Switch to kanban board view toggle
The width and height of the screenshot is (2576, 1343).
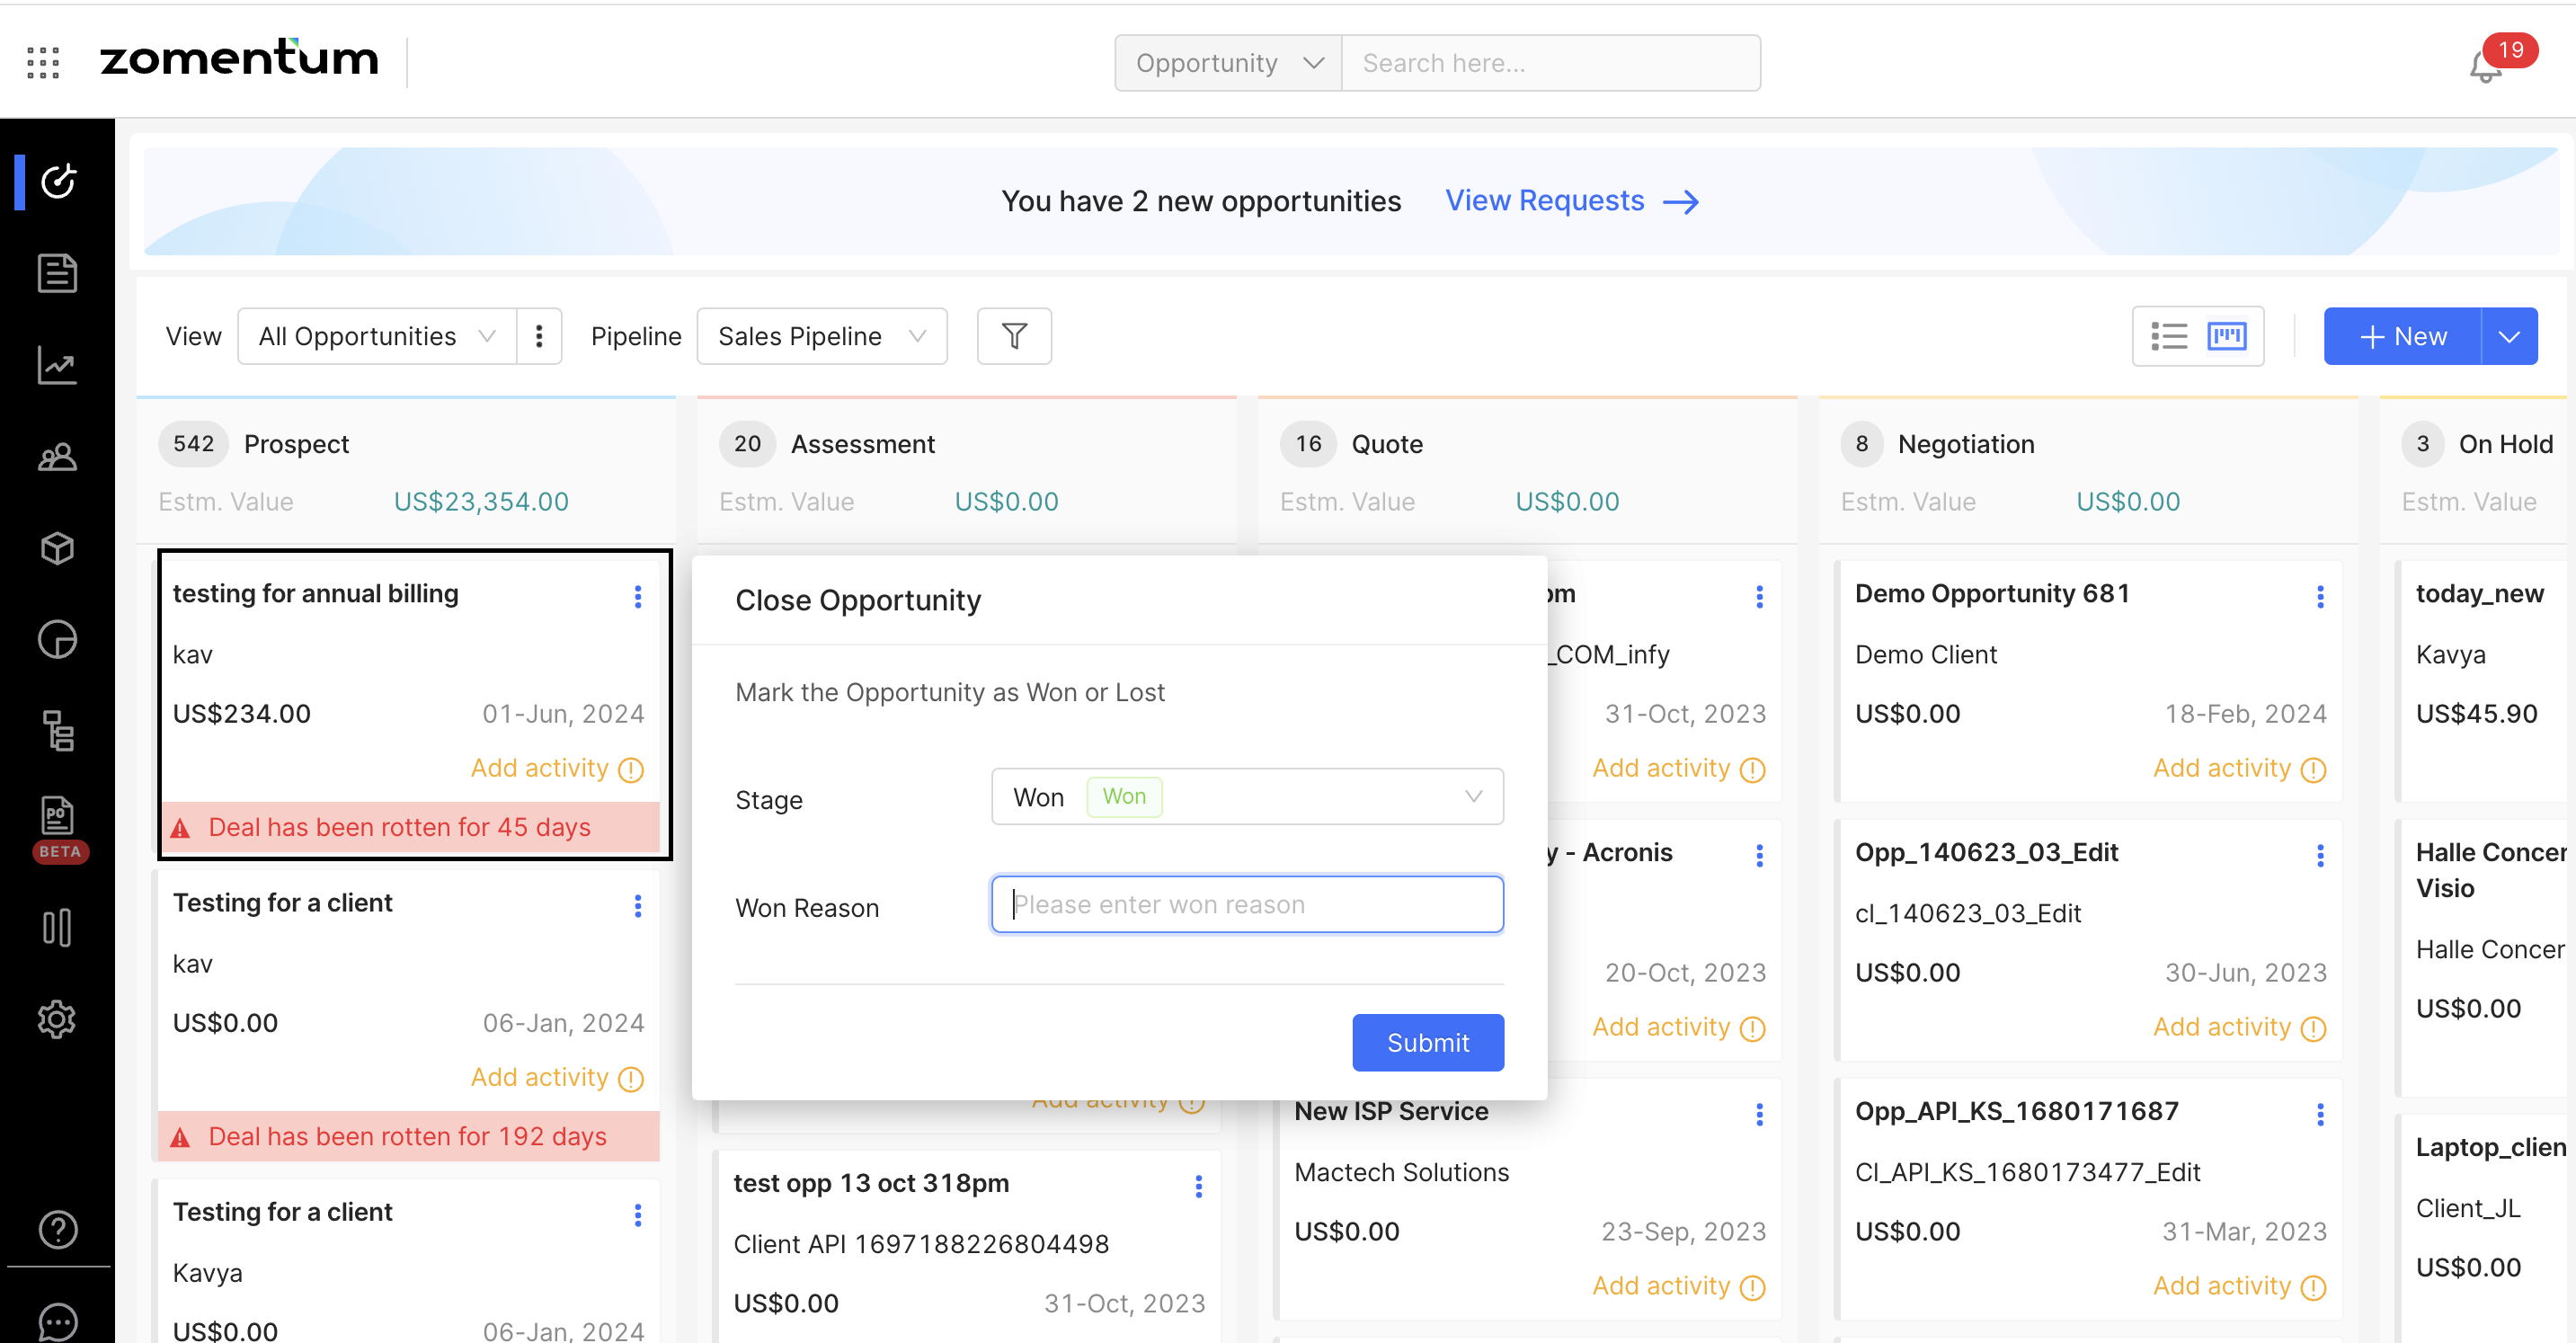(x=2227, y=336)
